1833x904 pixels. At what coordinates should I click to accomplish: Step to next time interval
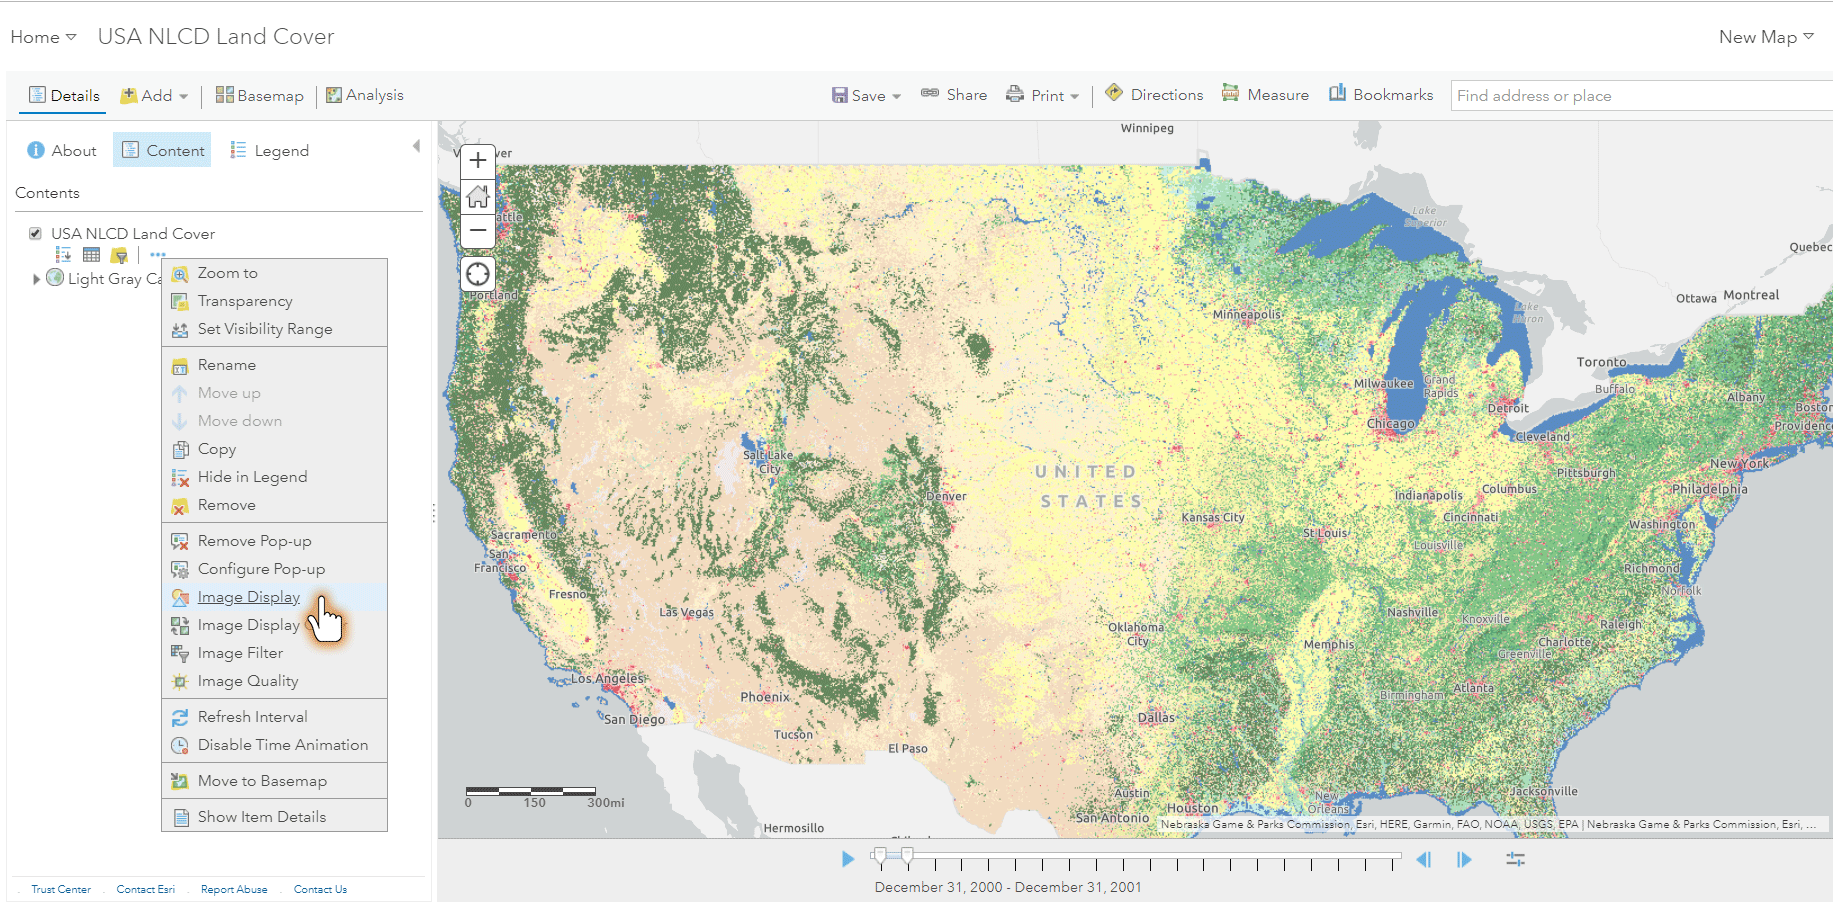coord(1464,859)
